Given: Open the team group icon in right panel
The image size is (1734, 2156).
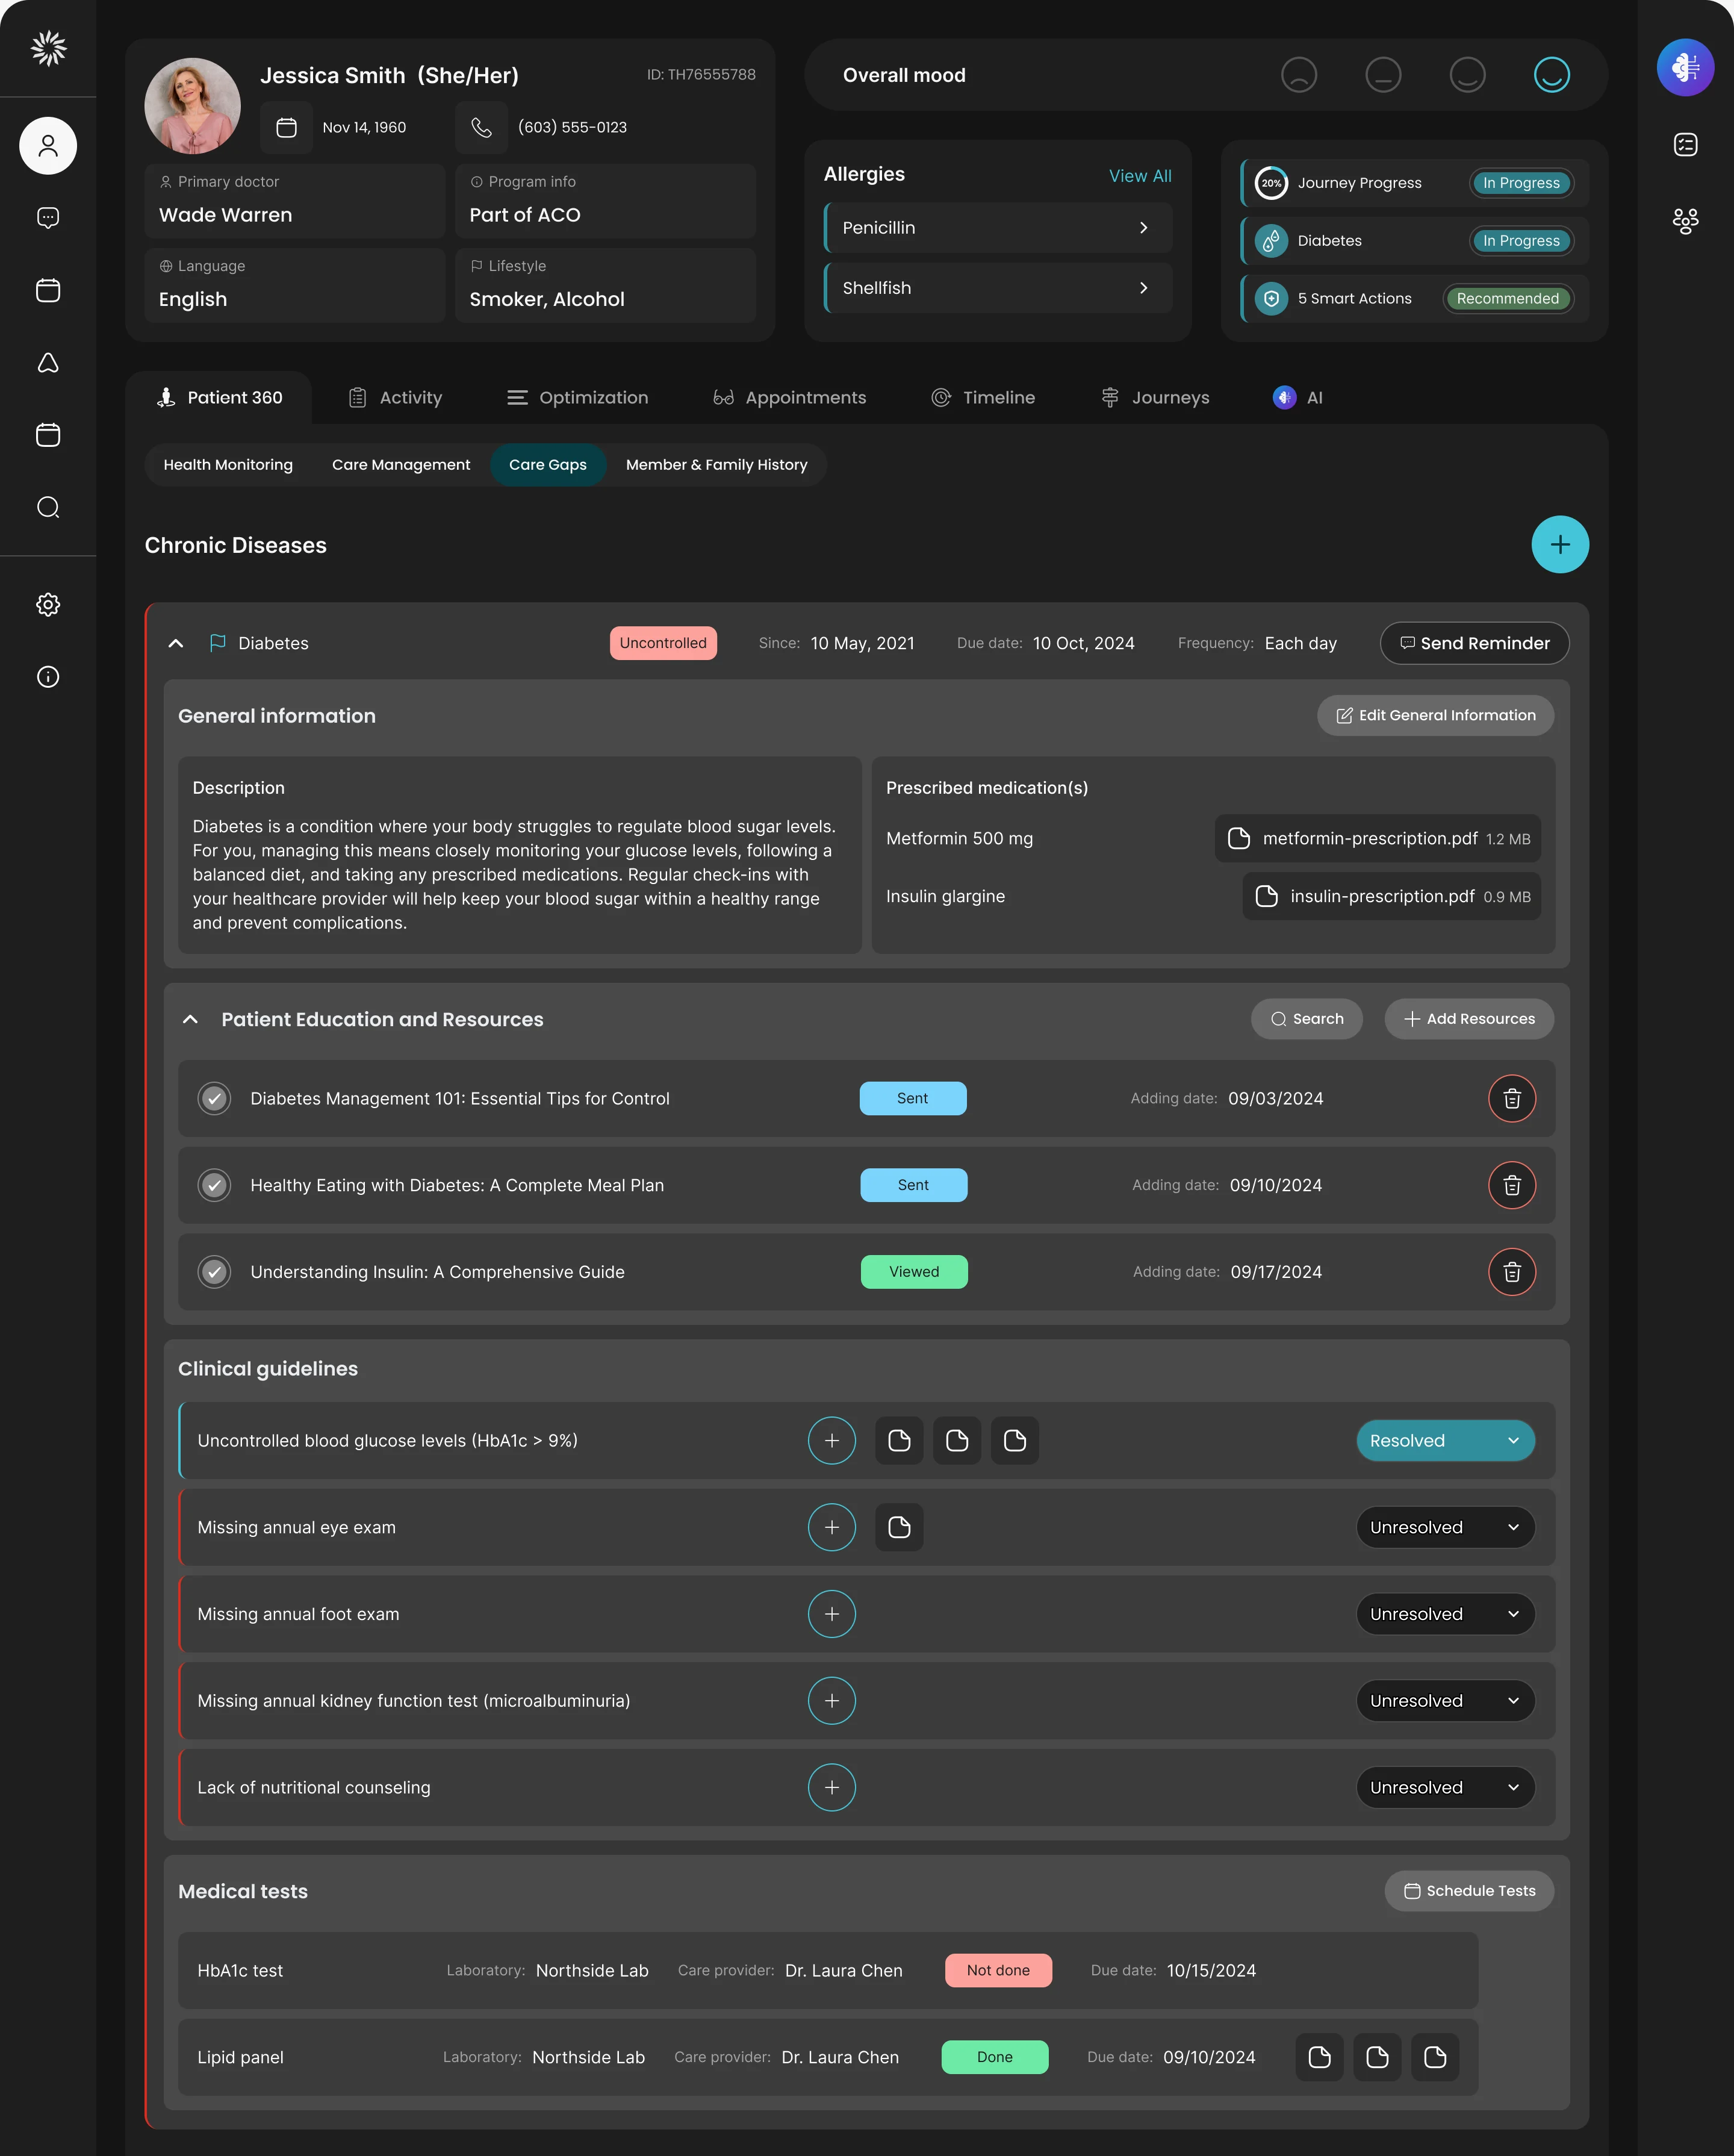Looking at the screenshot, I should [x=1685, y=221].
